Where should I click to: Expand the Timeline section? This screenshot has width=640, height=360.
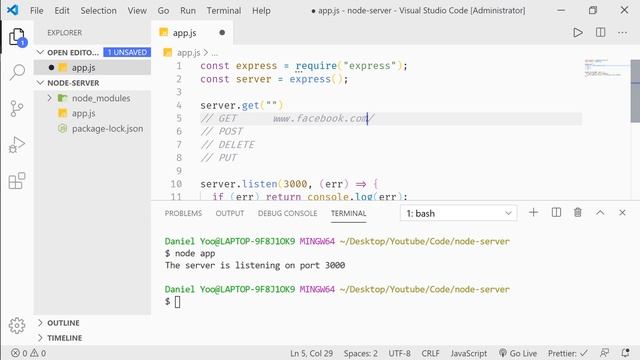pos(40,338)
